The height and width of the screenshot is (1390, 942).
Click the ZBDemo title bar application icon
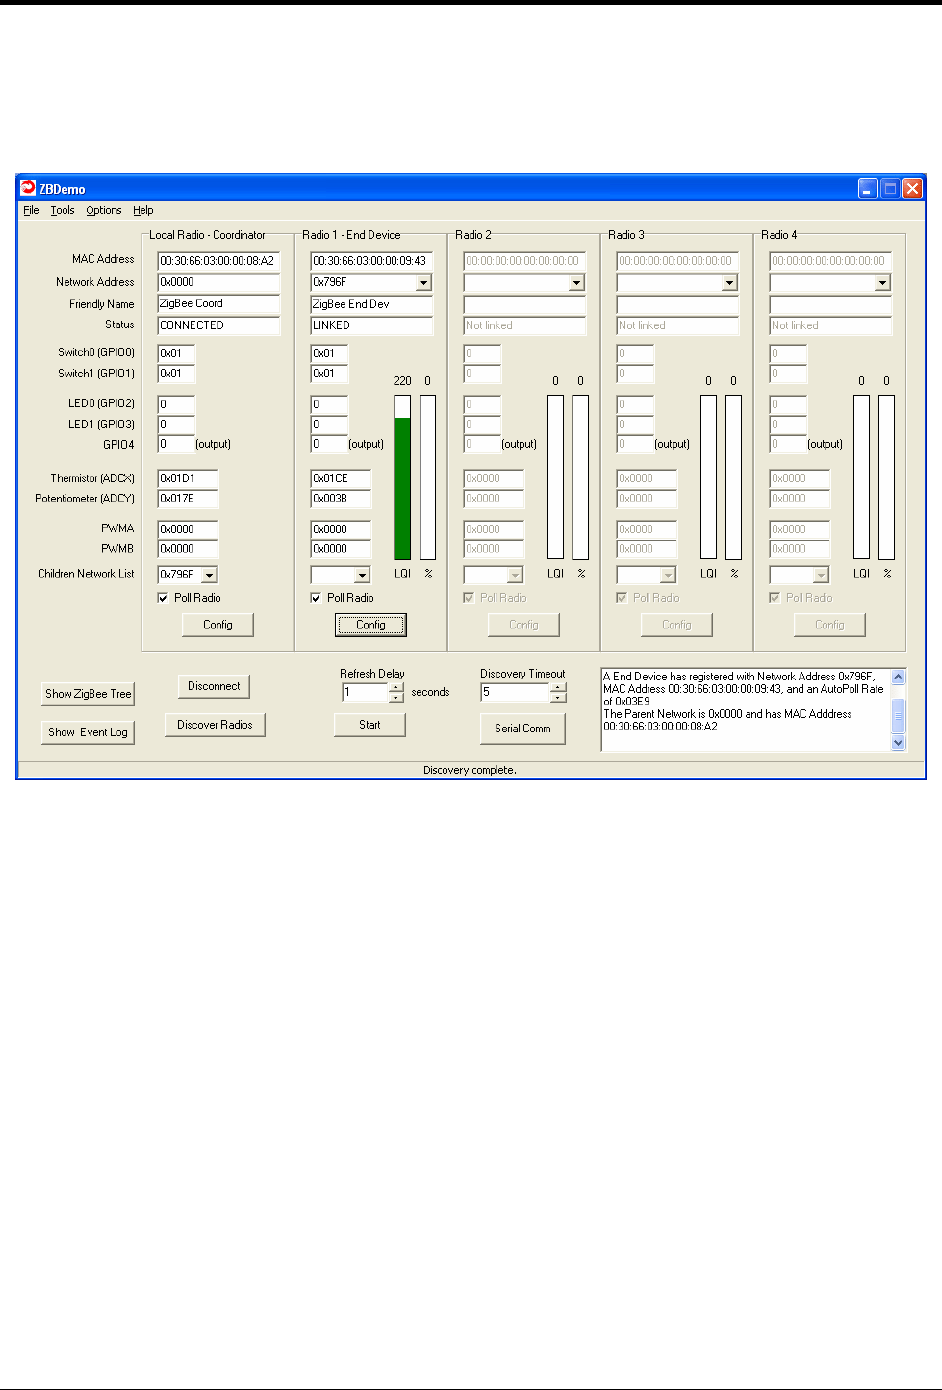click(x=28, y=188)
